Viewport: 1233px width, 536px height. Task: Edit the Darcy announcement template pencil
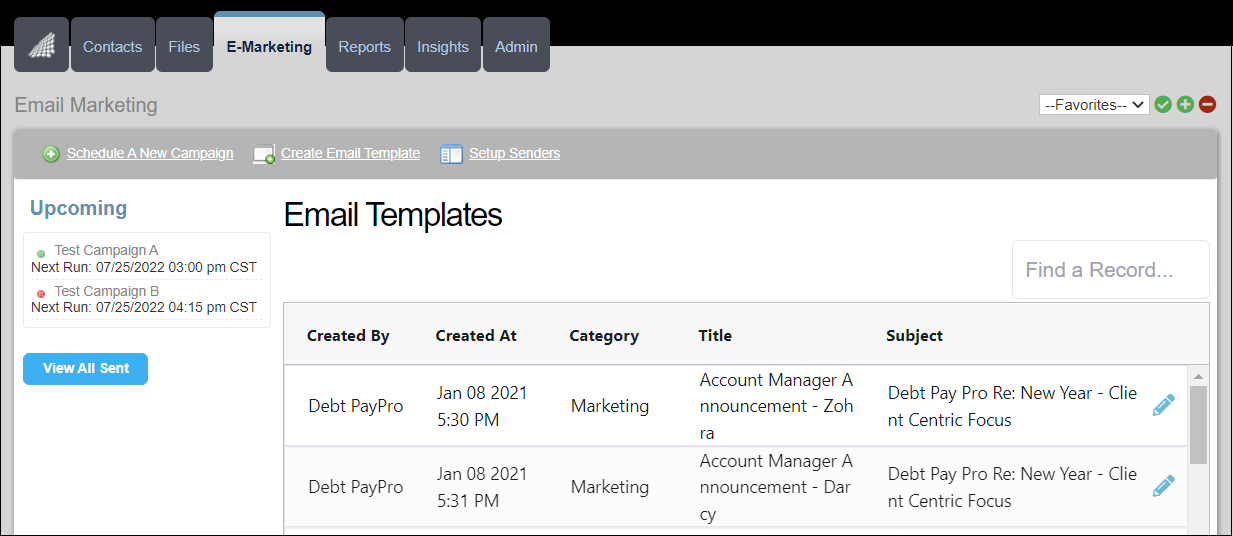pyautogui.click(x=1163, y=486)
